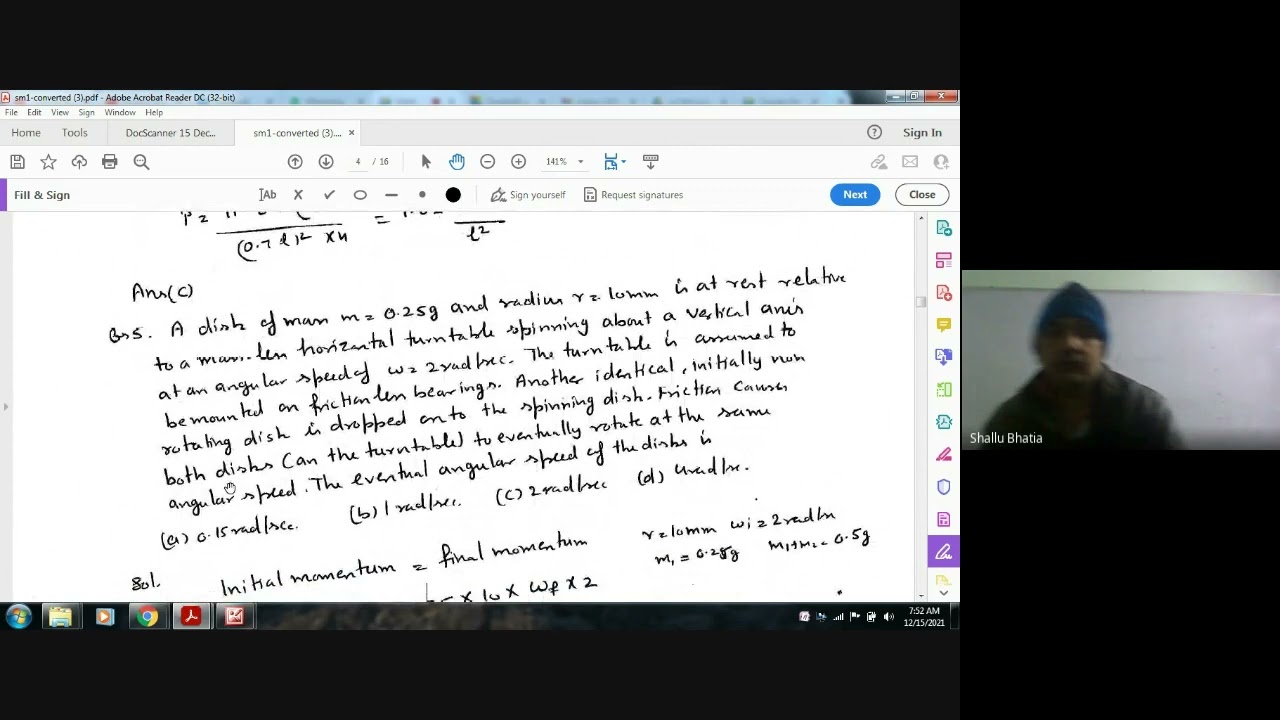Open the View menu

[60, 113]
